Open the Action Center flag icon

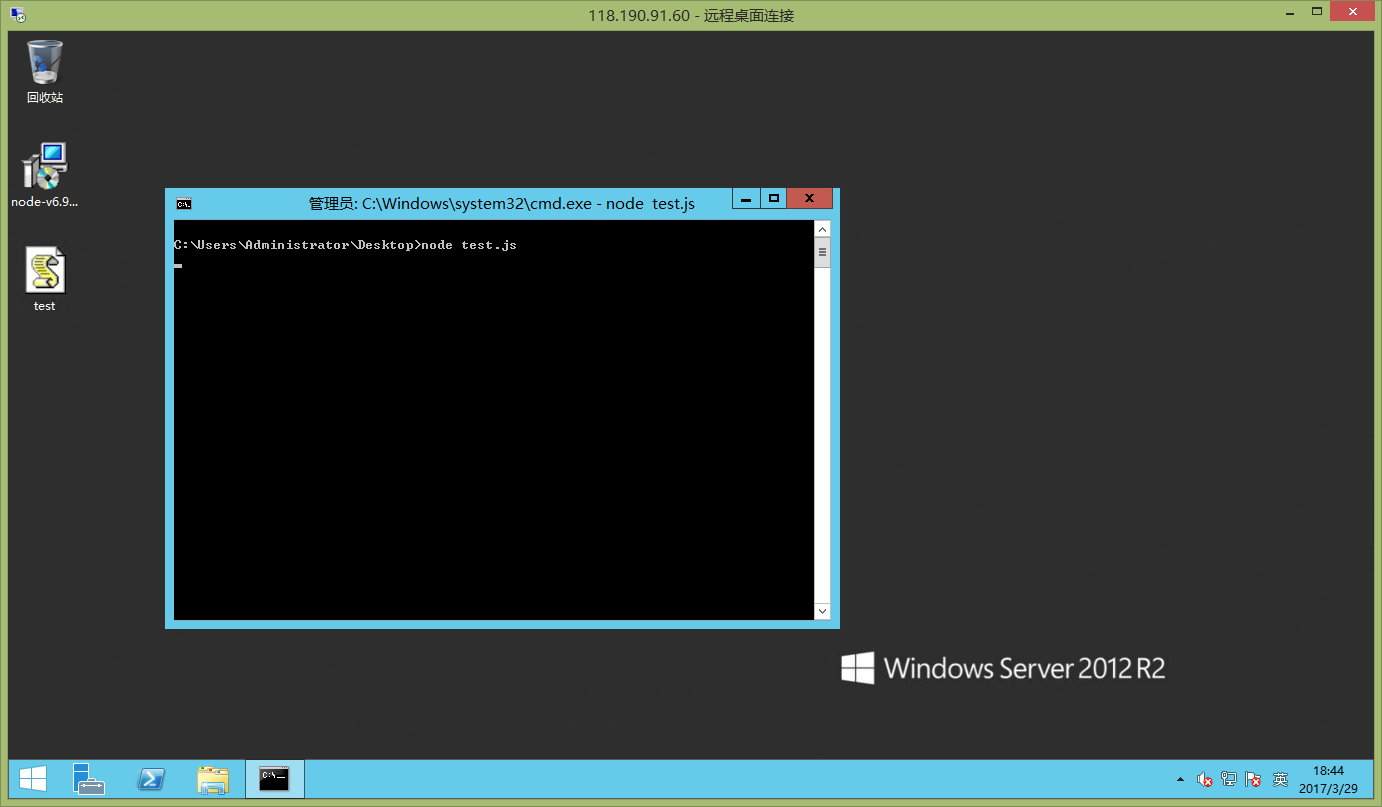[1253, 780]
